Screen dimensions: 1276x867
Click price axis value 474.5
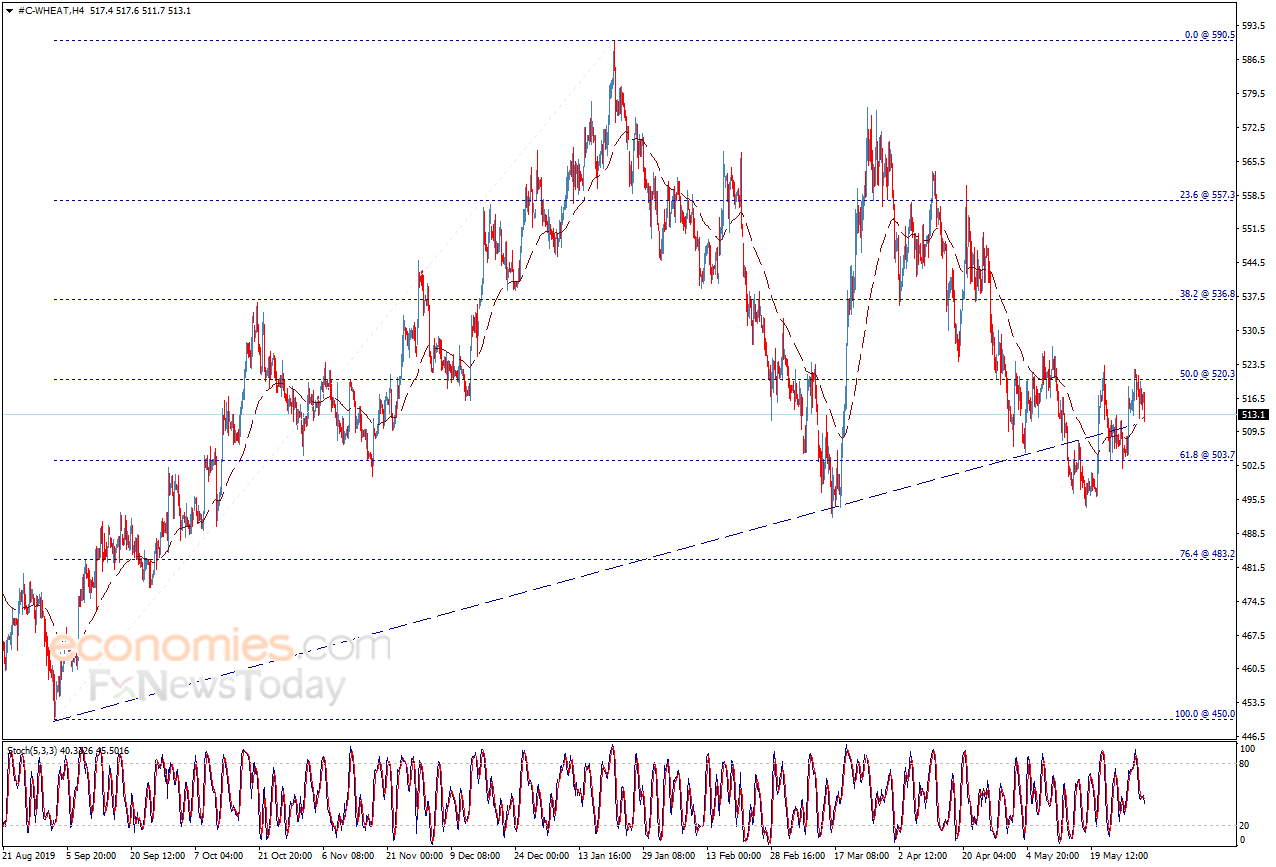[1254, 602]
